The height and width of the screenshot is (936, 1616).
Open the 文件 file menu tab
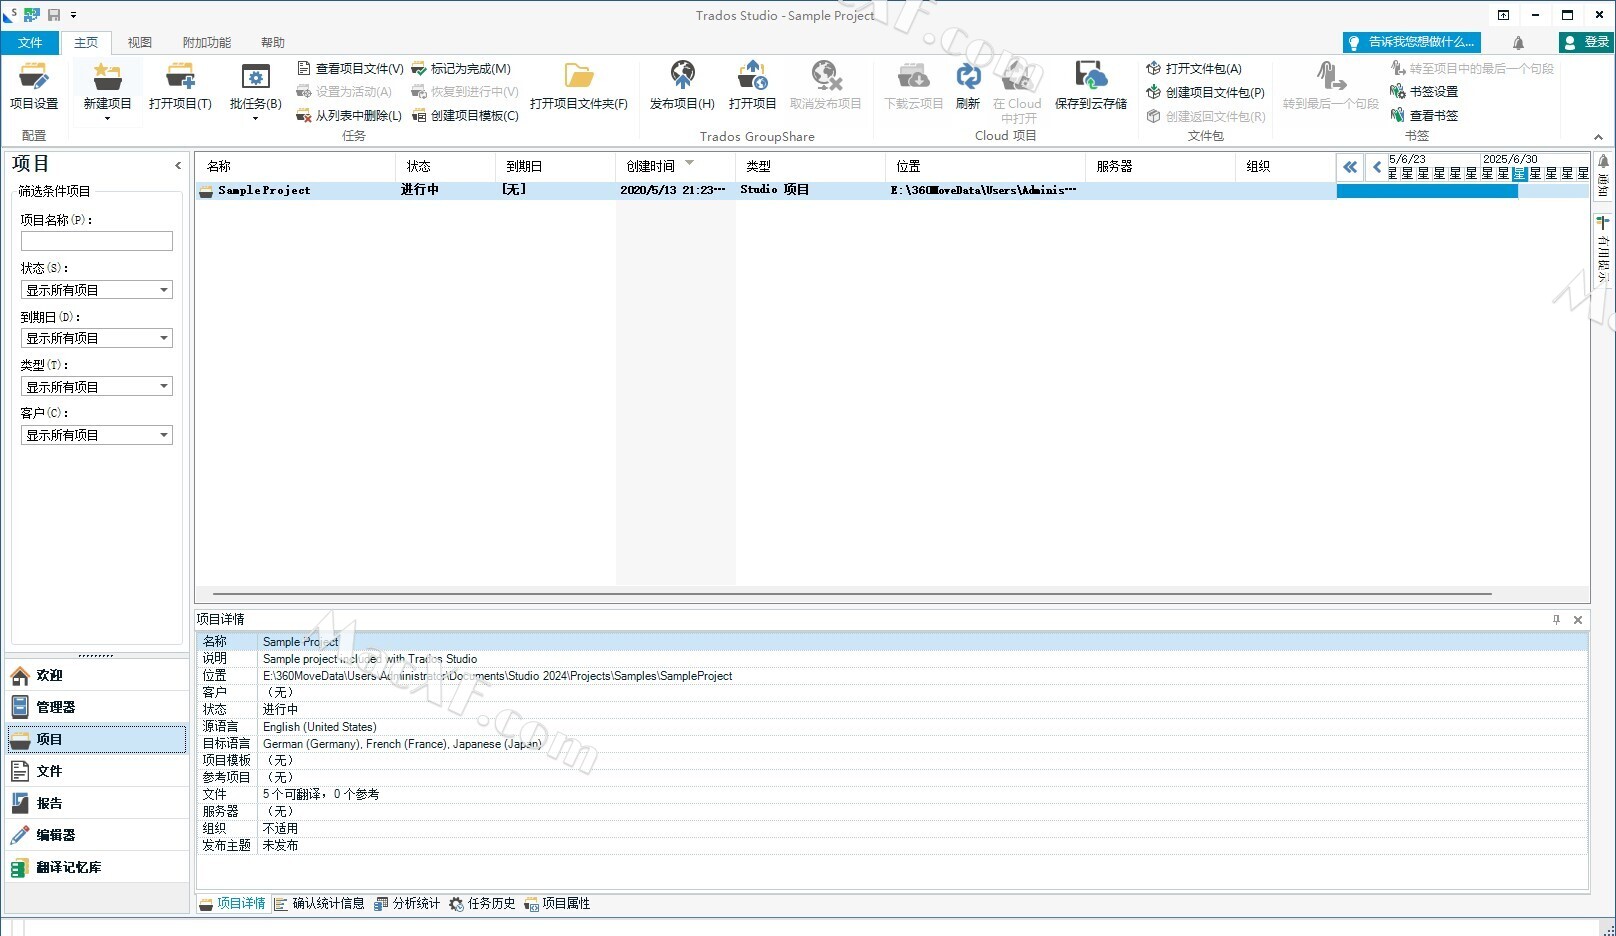point(30,43)
